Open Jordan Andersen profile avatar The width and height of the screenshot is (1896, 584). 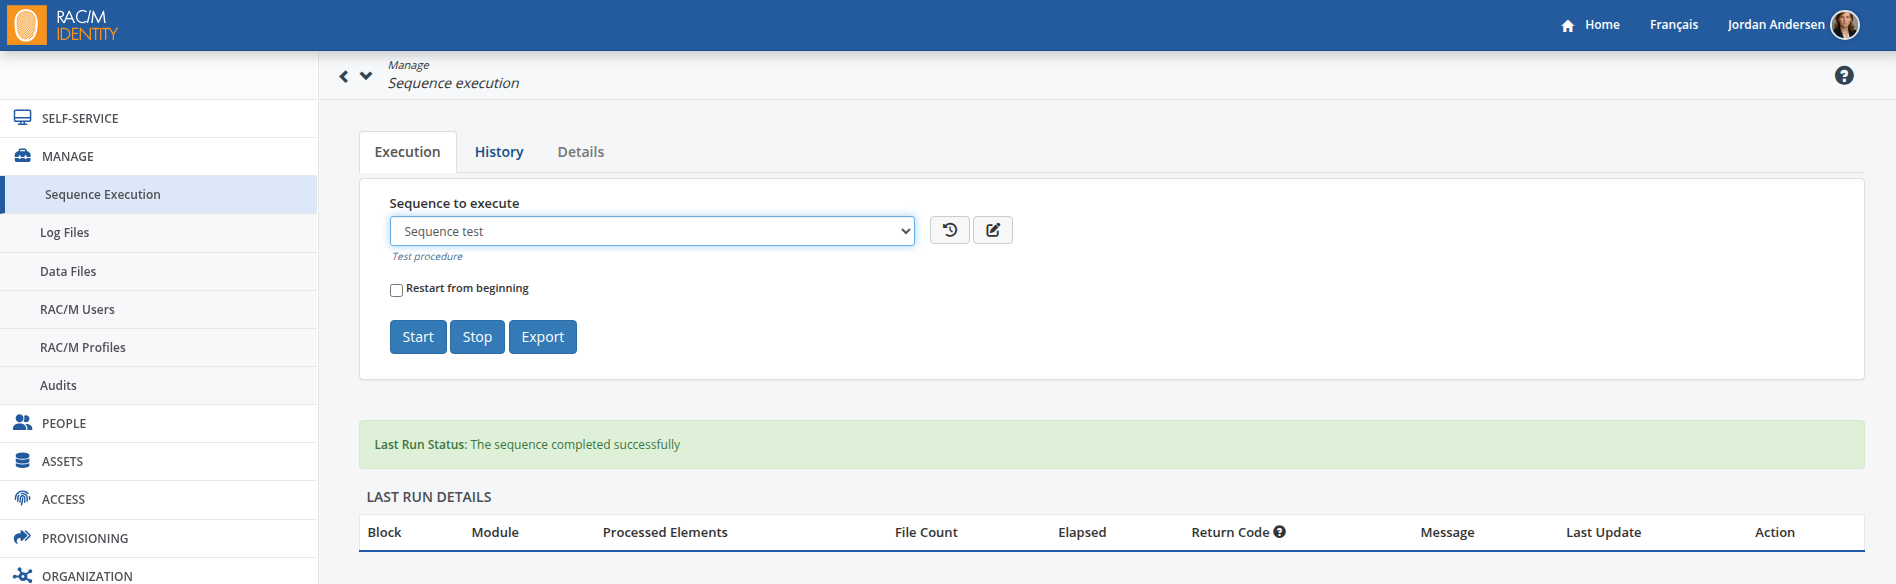coord(1845,25)
